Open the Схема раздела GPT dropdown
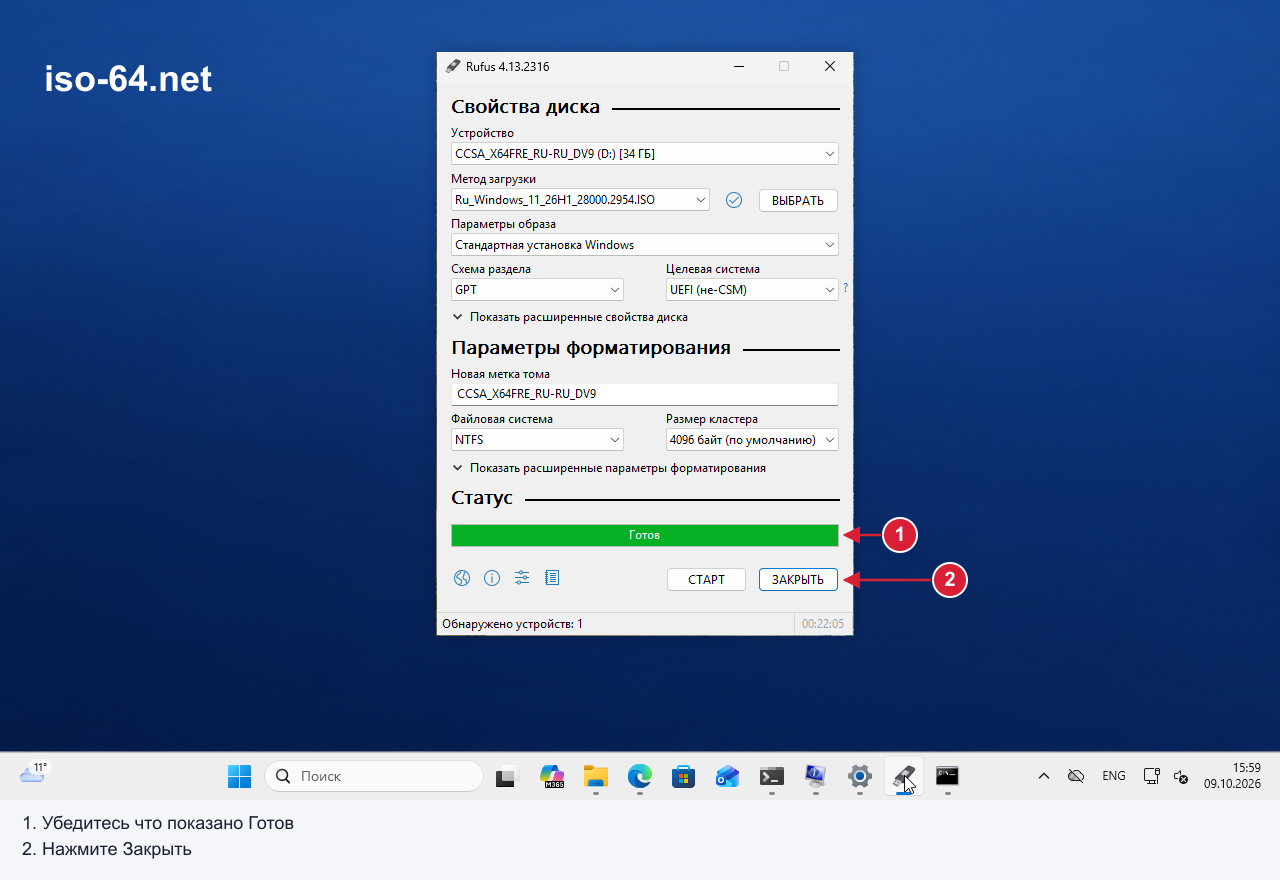This screenshot has width=1280, height=880. [x=537, y=290]
